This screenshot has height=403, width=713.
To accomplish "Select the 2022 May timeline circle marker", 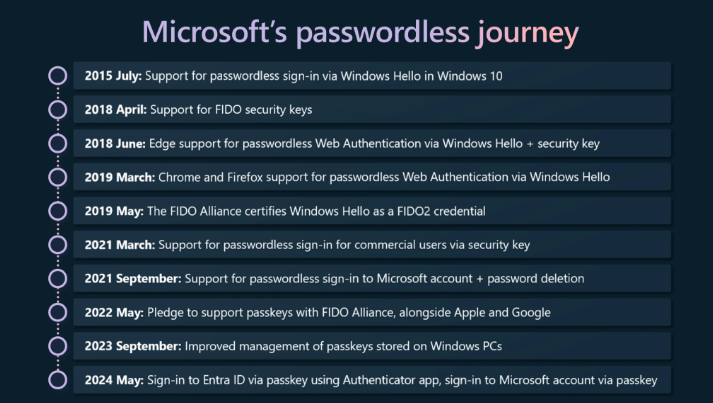I will pos(58,312).
